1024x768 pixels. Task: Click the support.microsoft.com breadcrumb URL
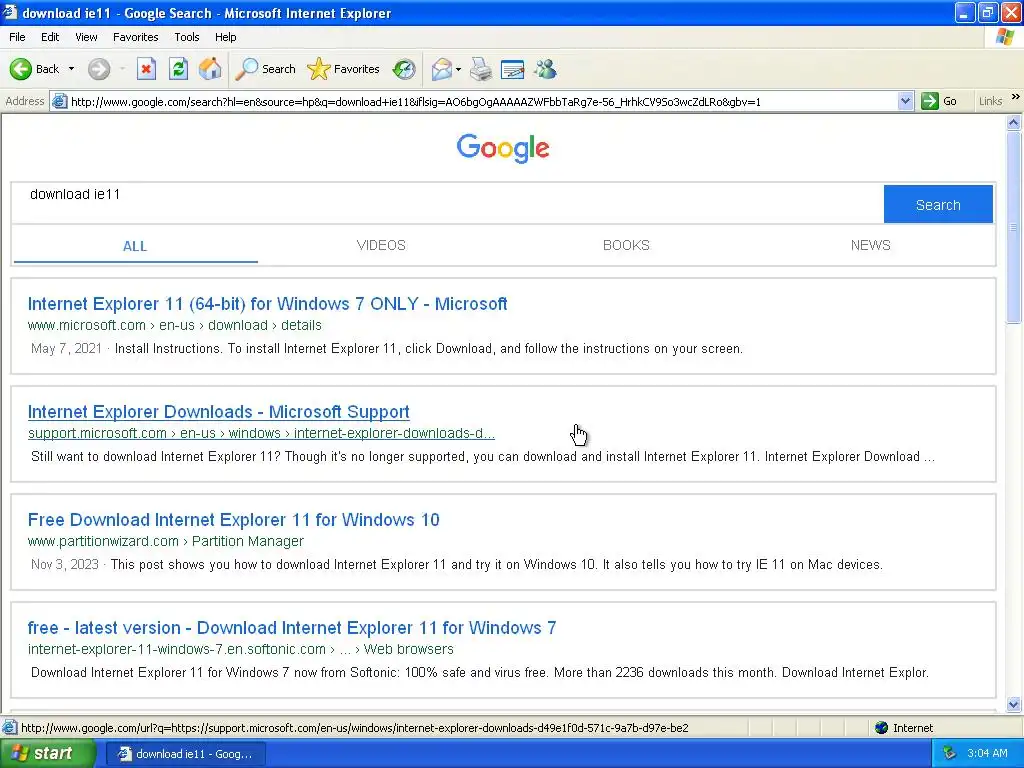[x=261, y=434]
